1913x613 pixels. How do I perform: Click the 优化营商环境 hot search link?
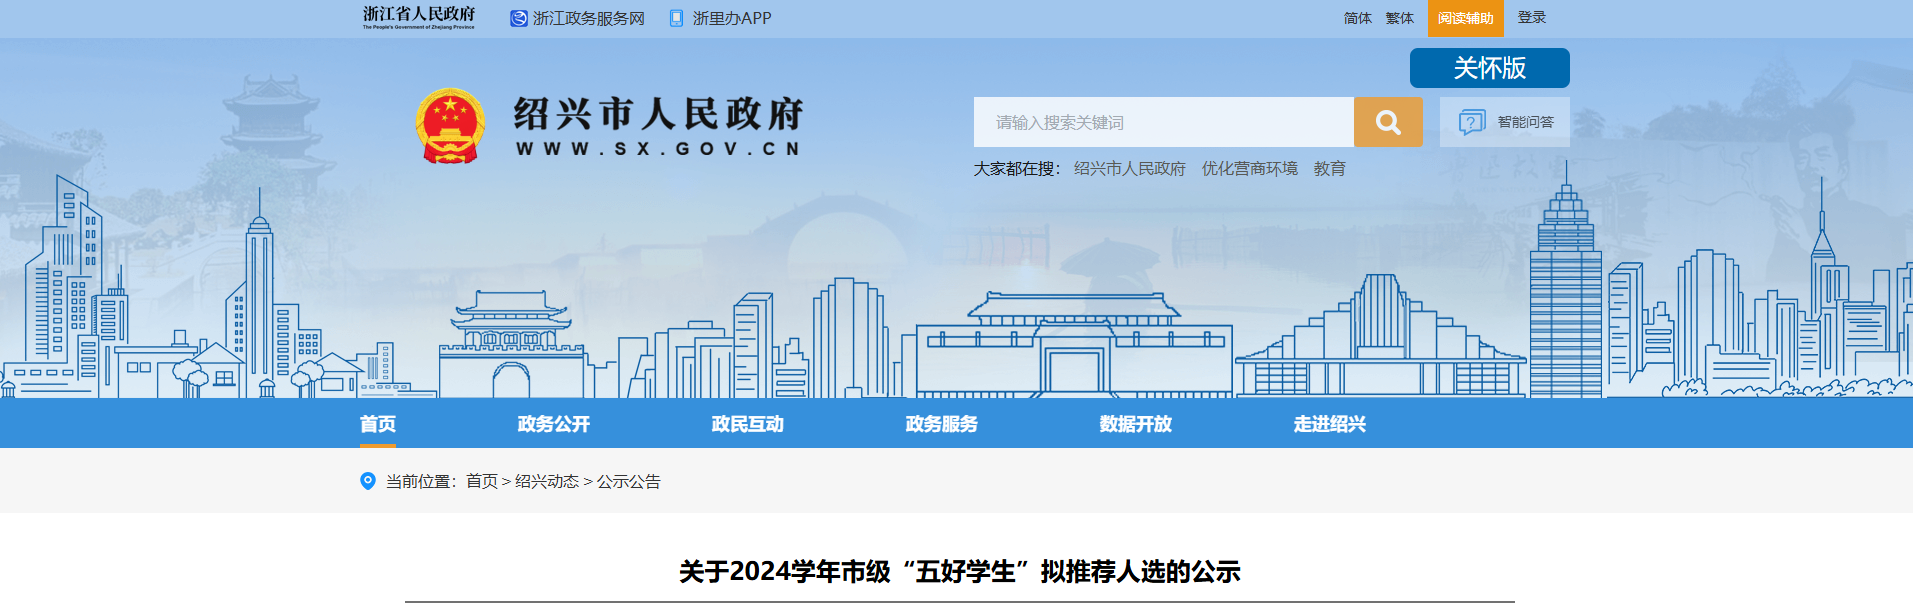(1249, 169)
